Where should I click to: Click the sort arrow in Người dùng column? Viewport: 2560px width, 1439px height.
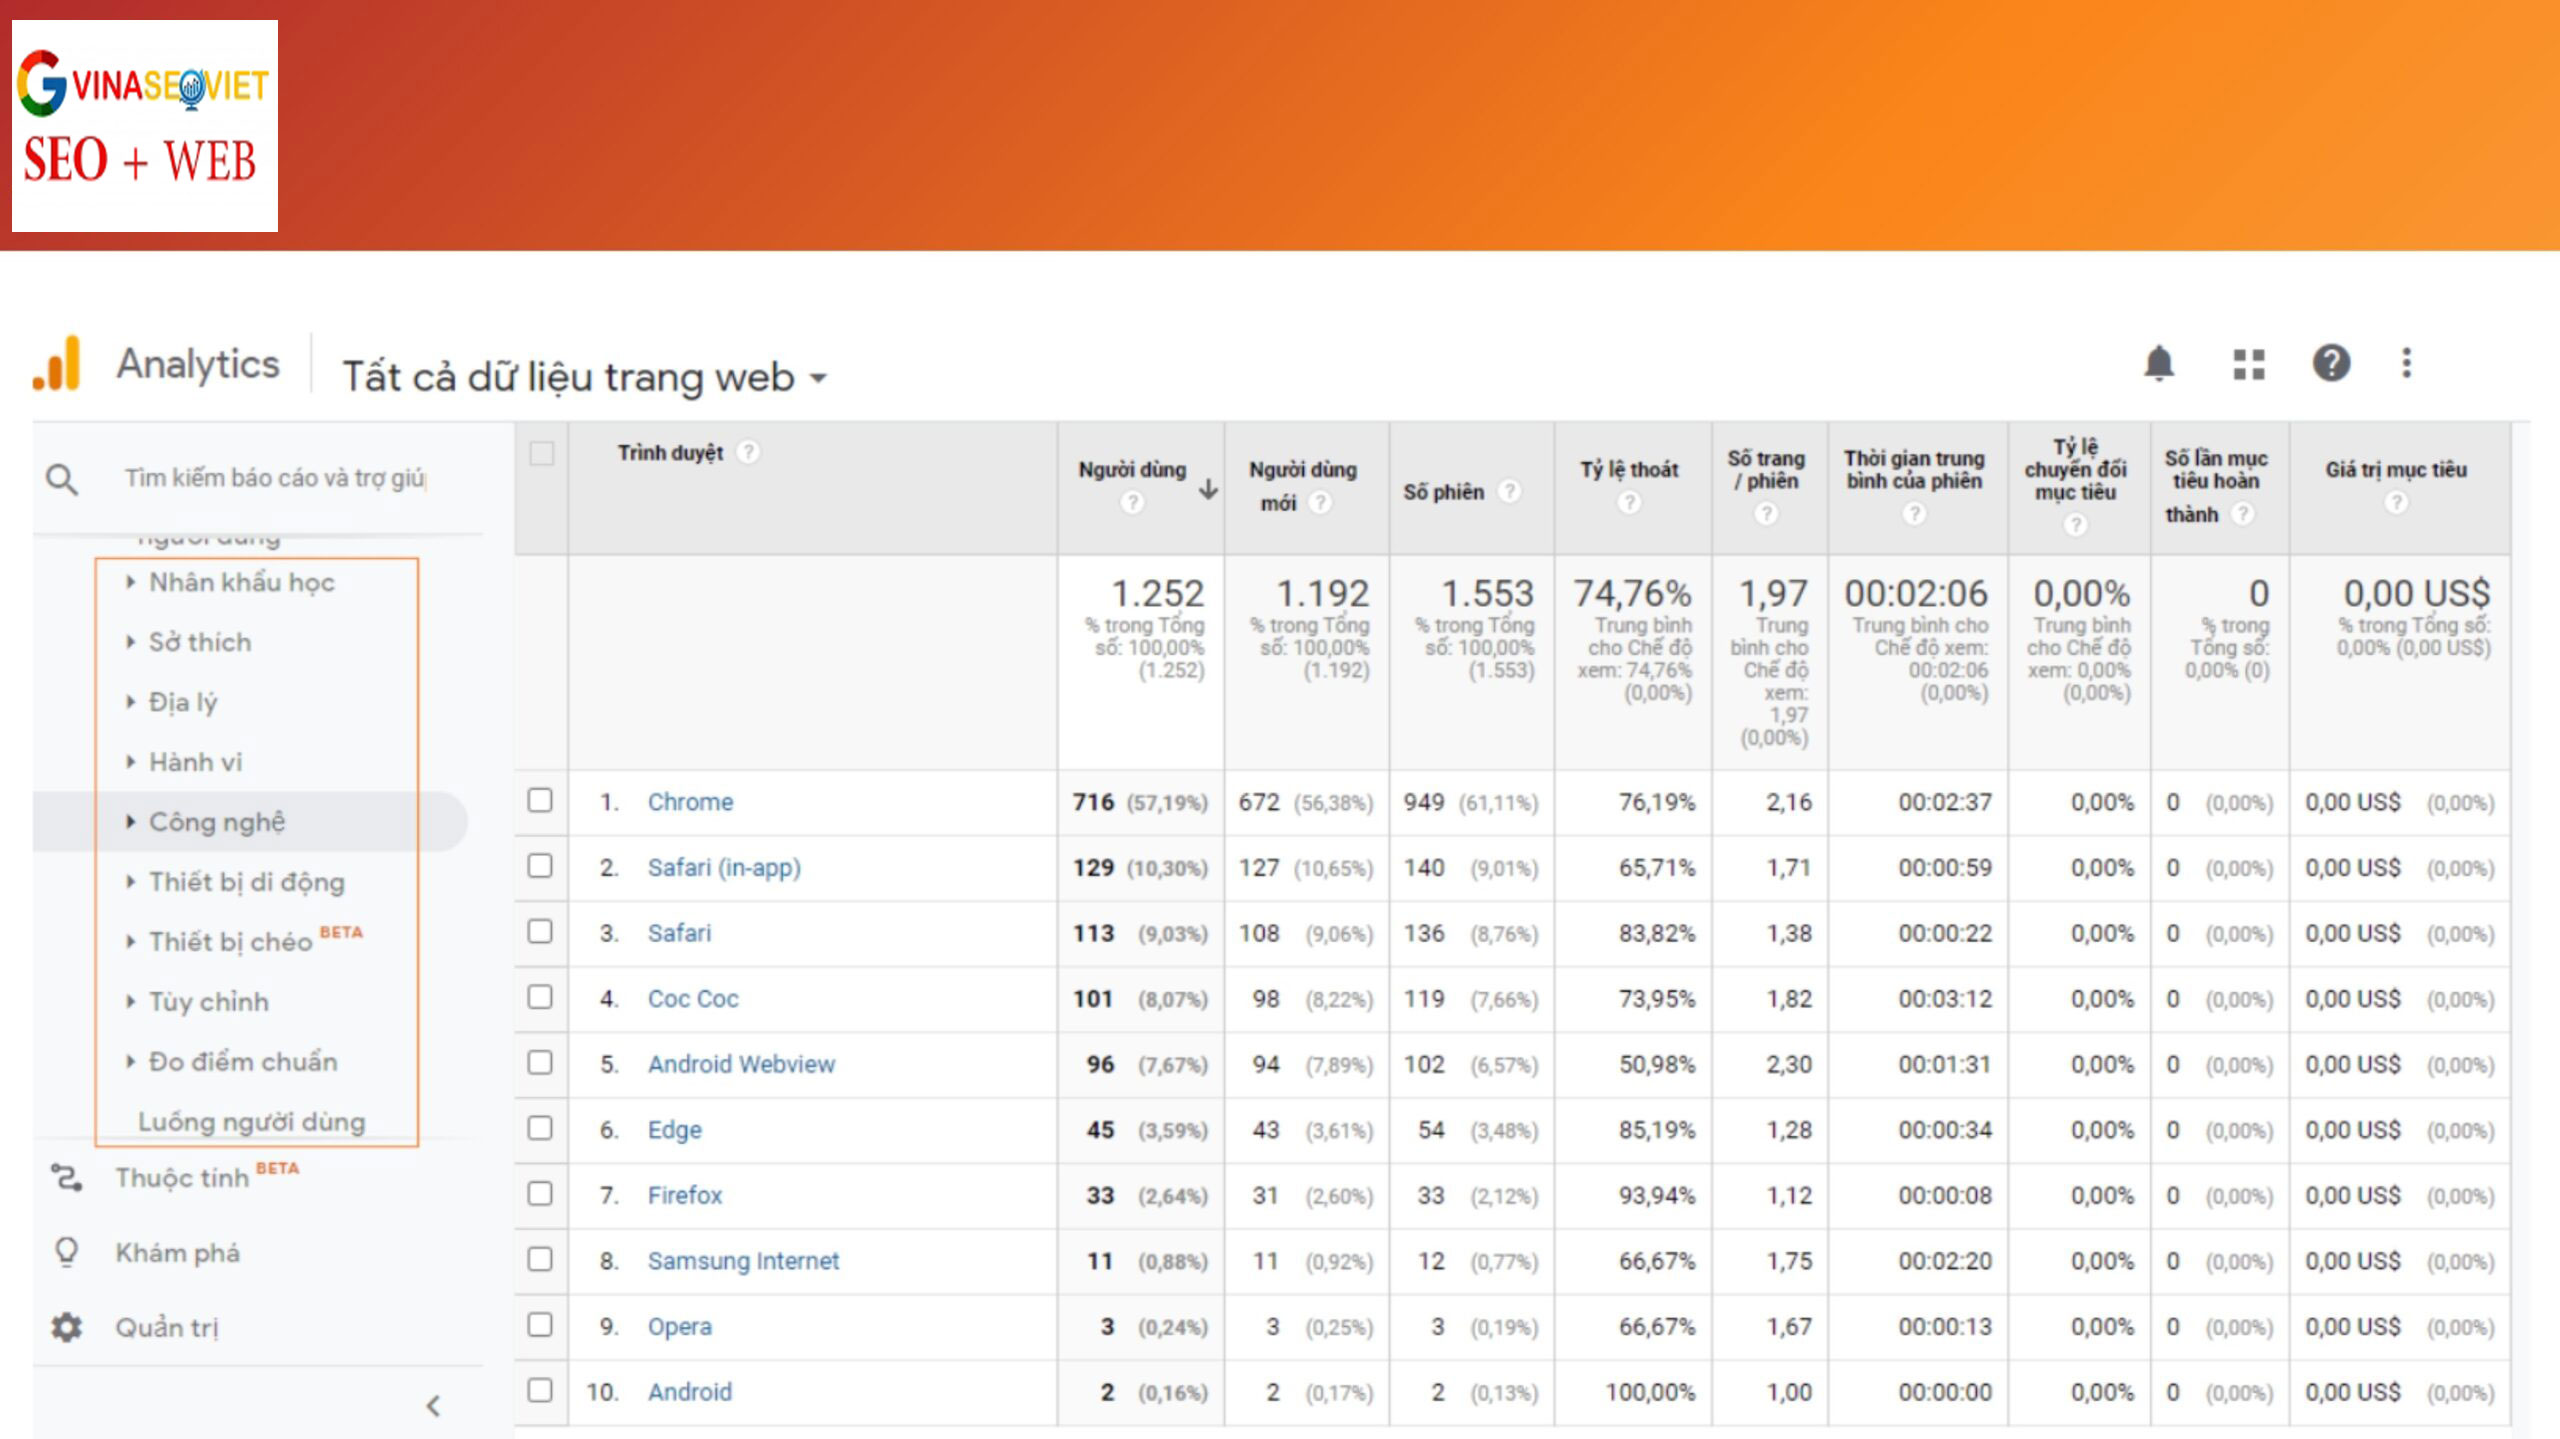pos(1208,488)
